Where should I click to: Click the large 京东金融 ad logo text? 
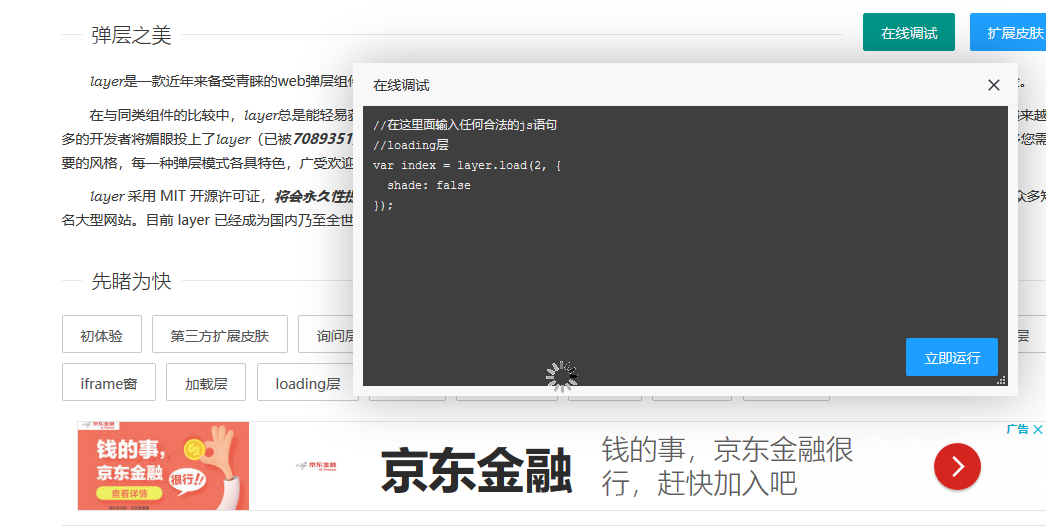click(476, 471)
